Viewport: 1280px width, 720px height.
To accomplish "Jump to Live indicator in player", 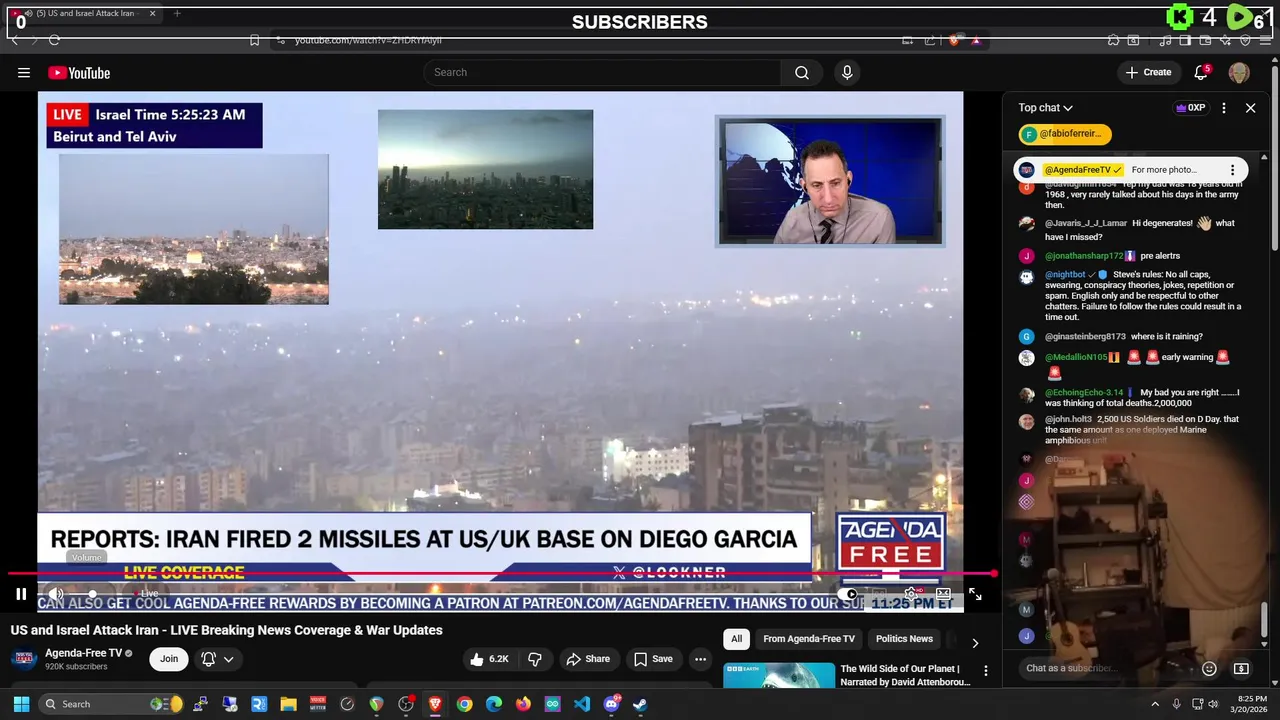I will (146, 594).
